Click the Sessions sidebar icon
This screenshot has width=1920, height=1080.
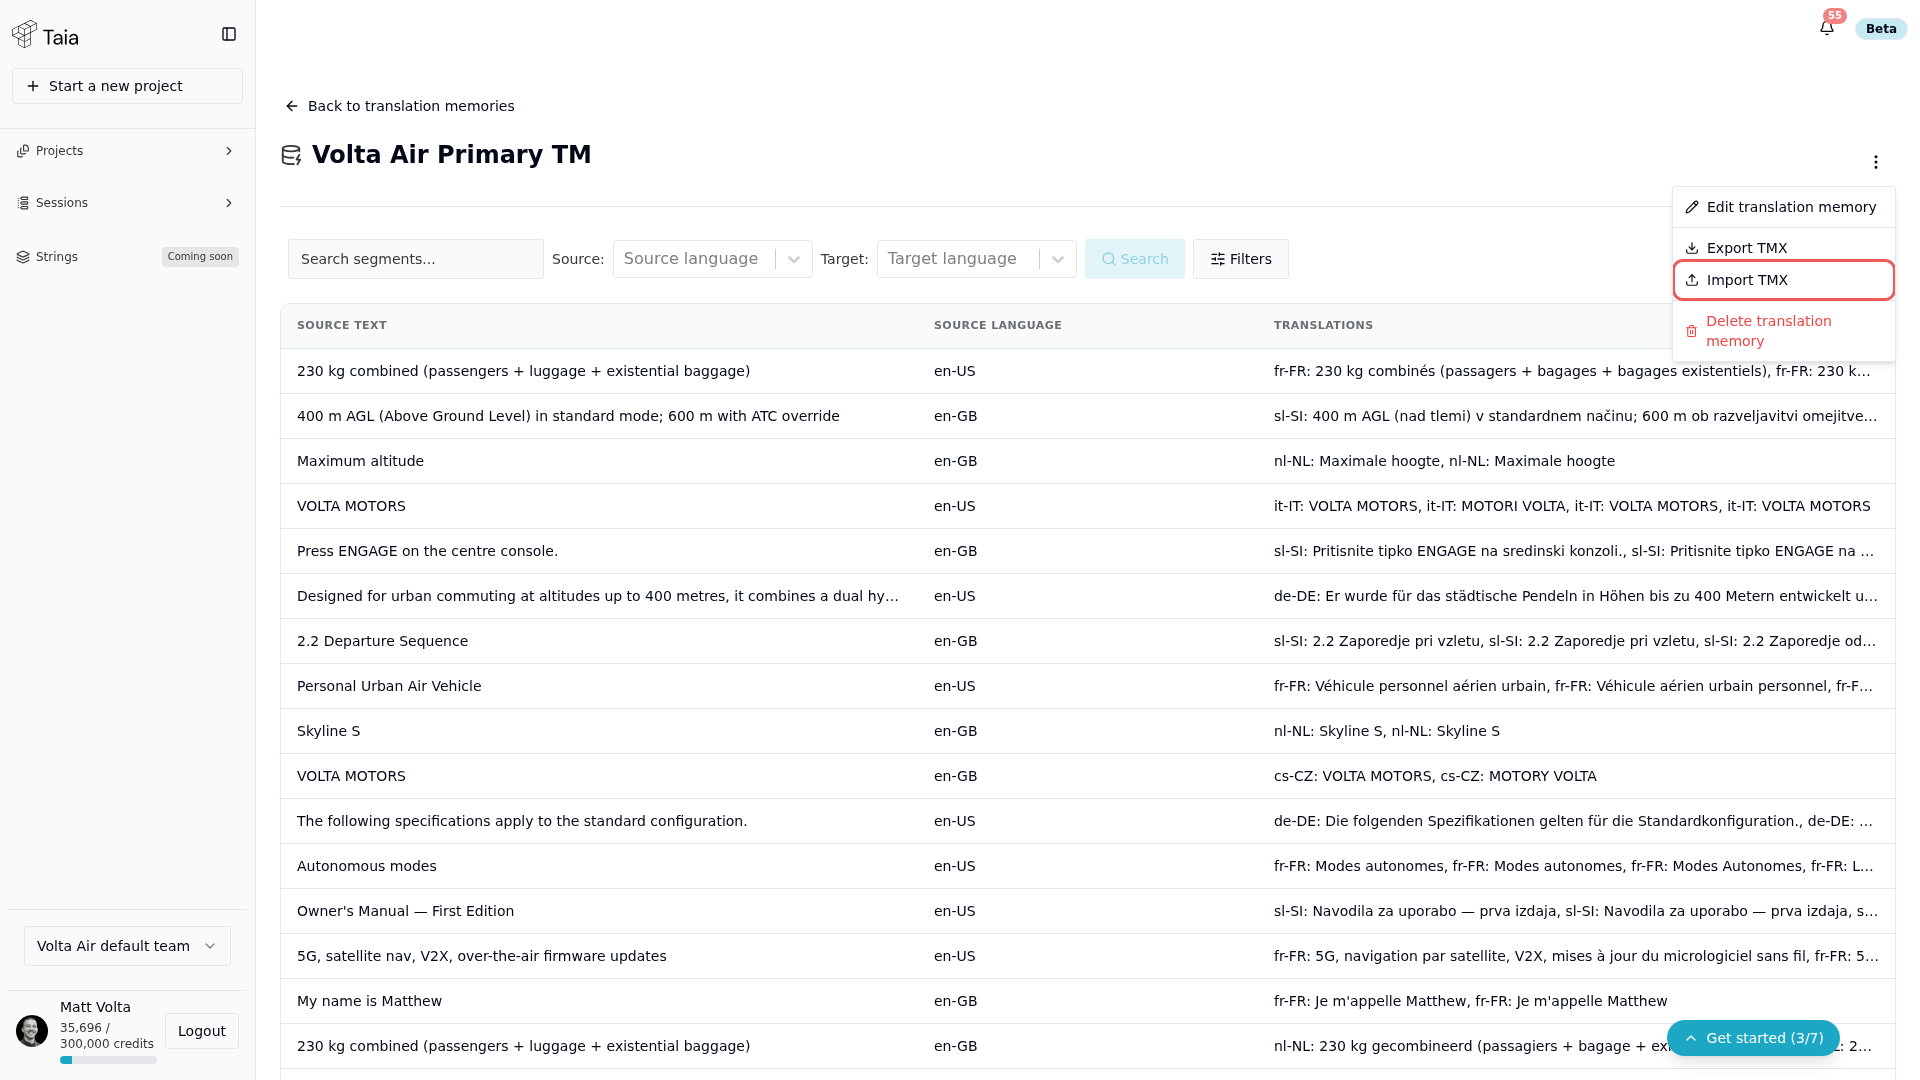coord(23,203)
